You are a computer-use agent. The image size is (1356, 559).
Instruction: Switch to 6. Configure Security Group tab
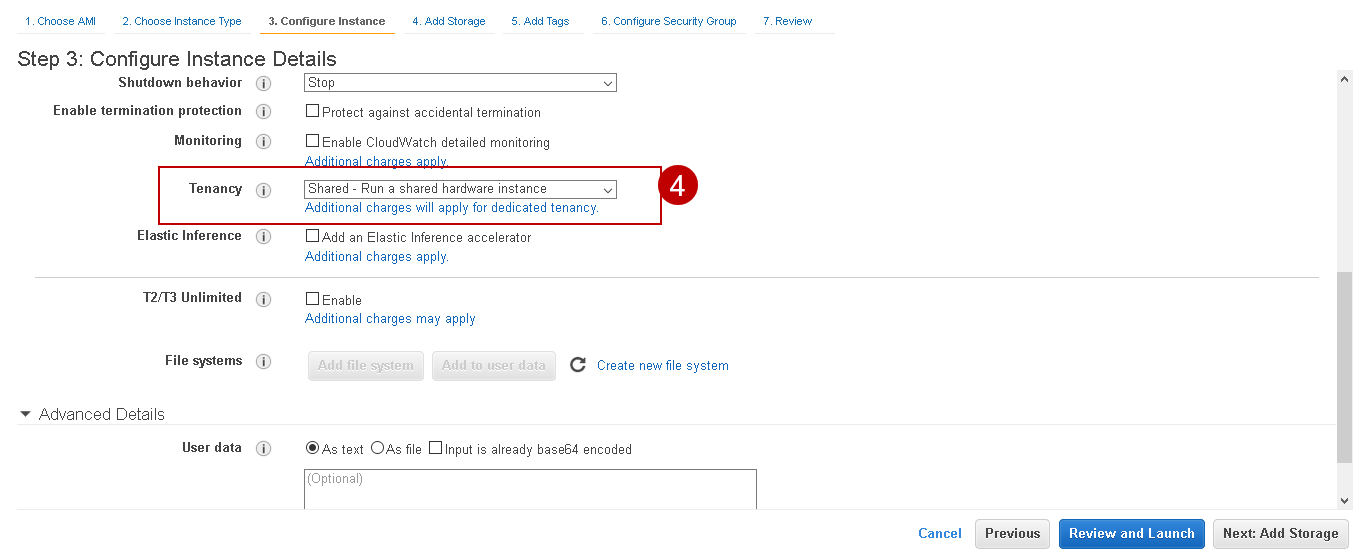coord(668,21)
